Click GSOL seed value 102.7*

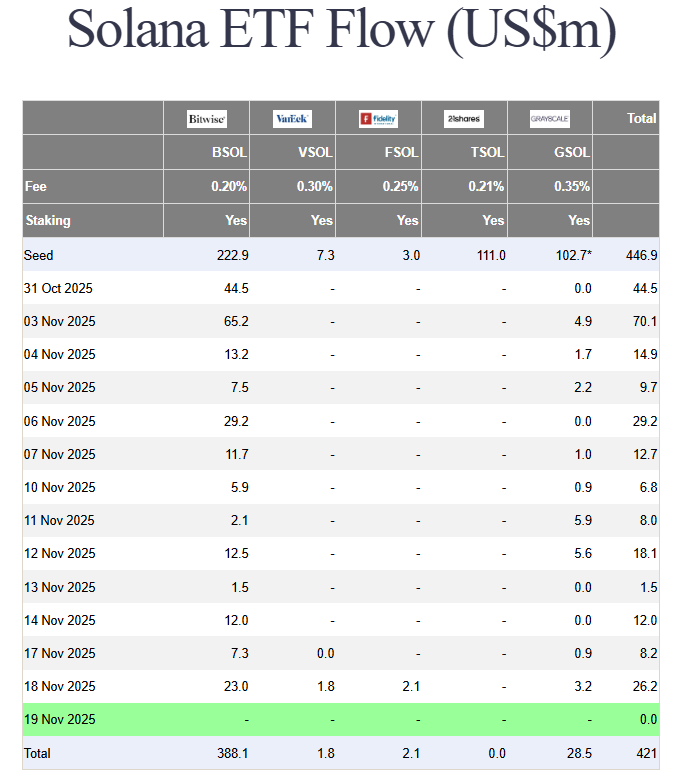572,255
